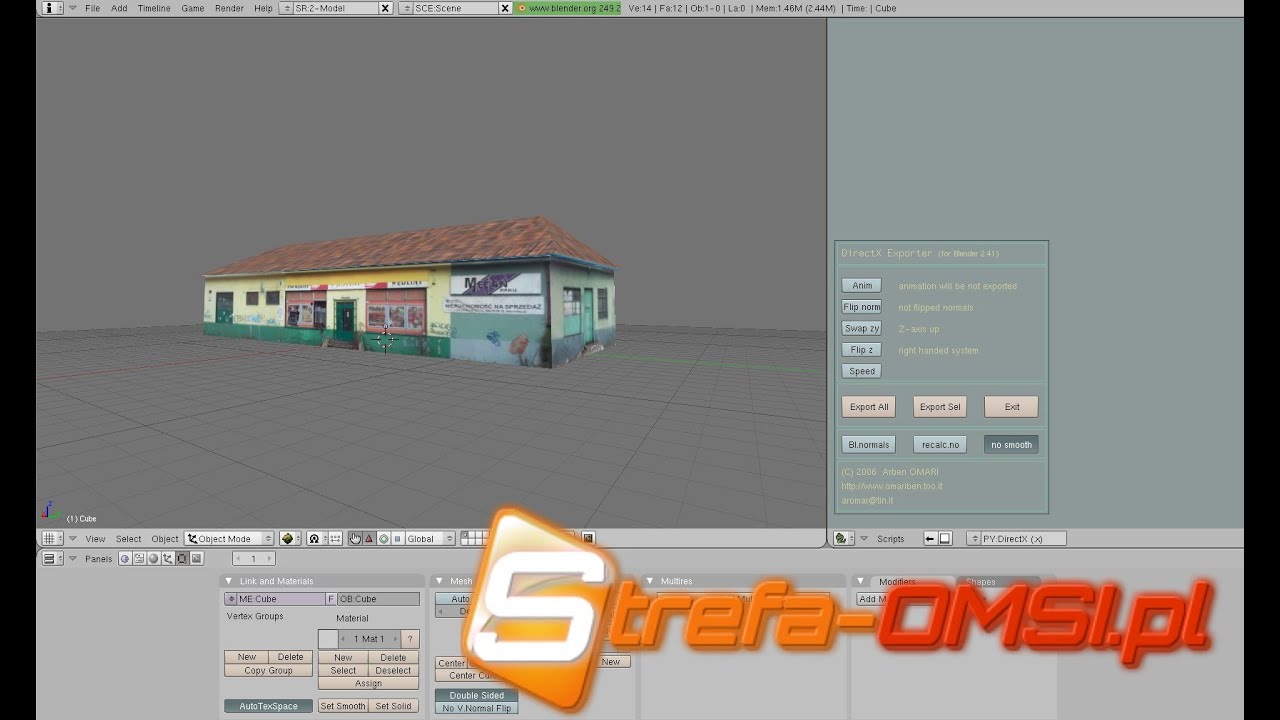
Task: Click the Export All button
Action: pos(869,407)
